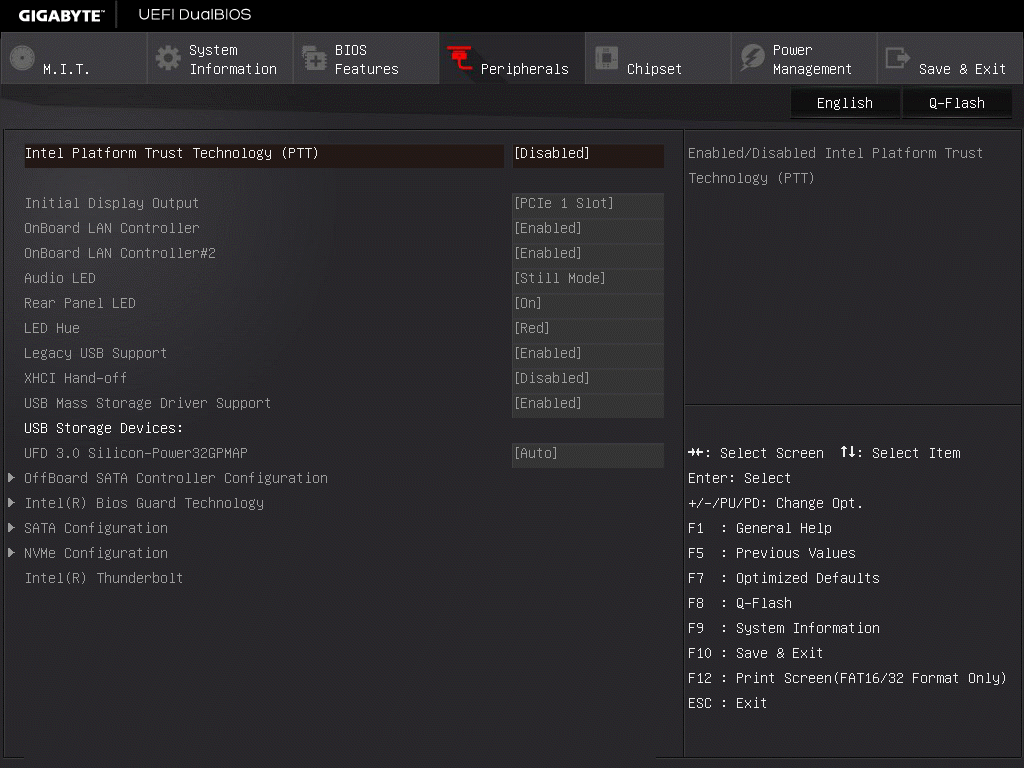Click F1 General Help hint

point(760,528)
